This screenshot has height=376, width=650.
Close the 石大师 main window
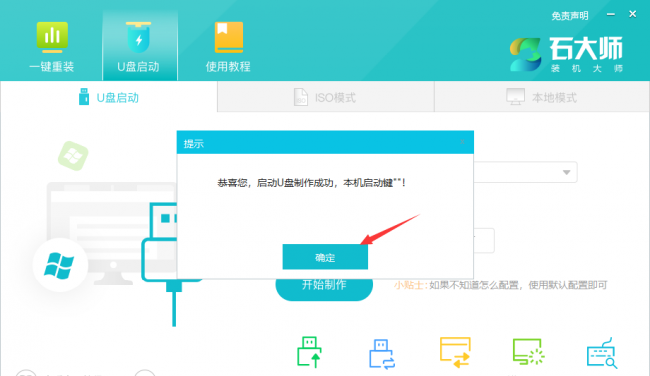tap(633, 14)
